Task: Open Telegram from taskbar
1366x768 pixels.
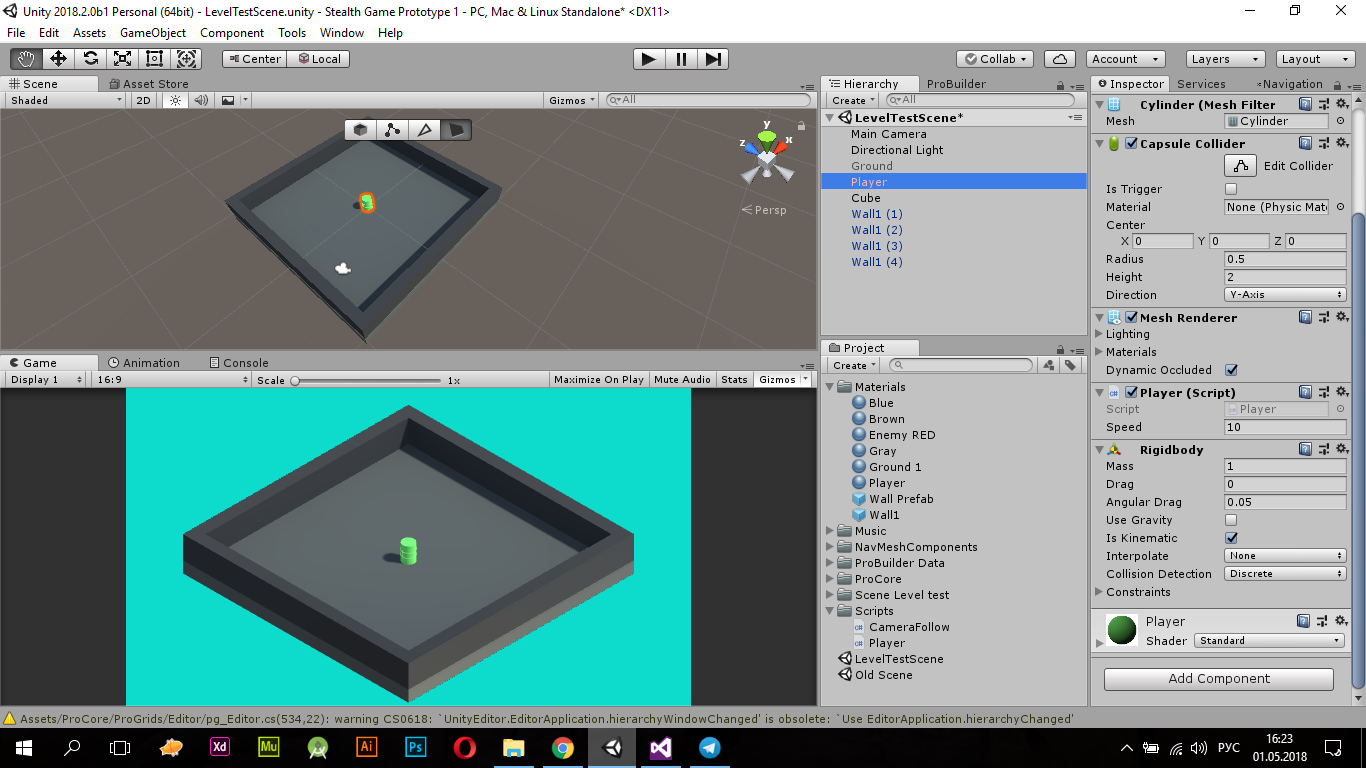Action: (x=709, y=747)
